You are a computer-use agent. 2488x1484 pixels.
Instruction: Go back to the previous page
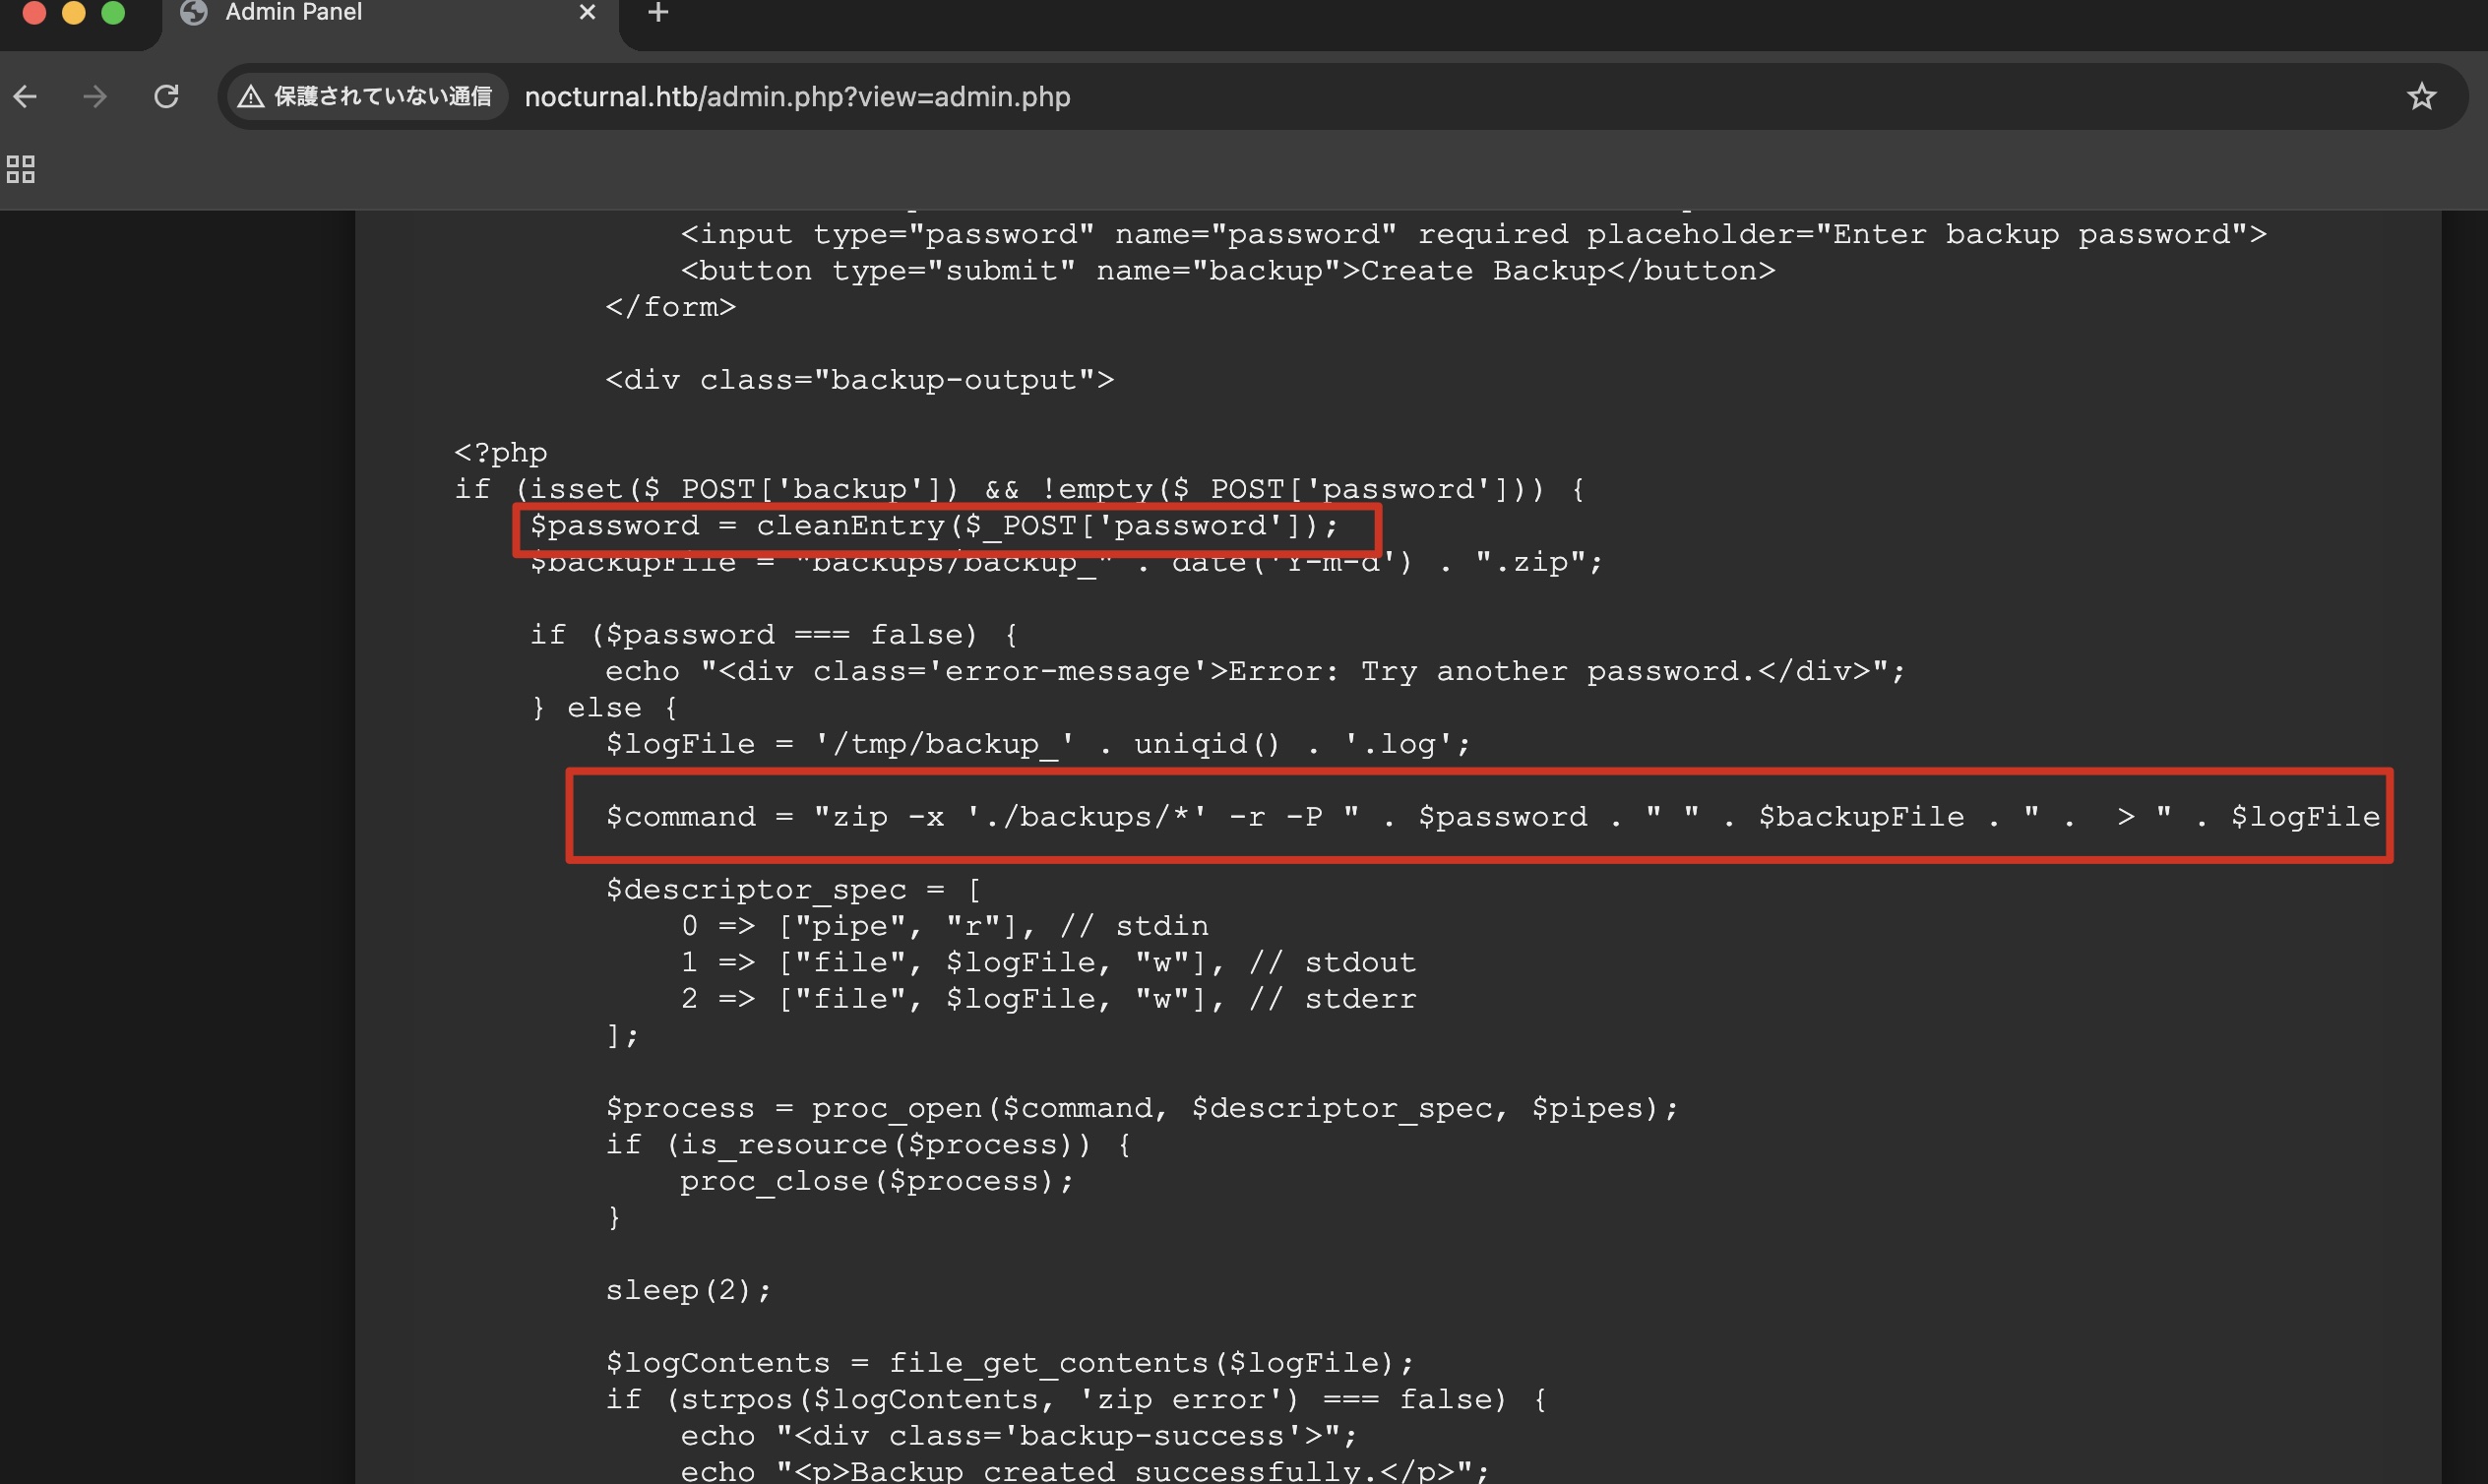click(25, 97)
